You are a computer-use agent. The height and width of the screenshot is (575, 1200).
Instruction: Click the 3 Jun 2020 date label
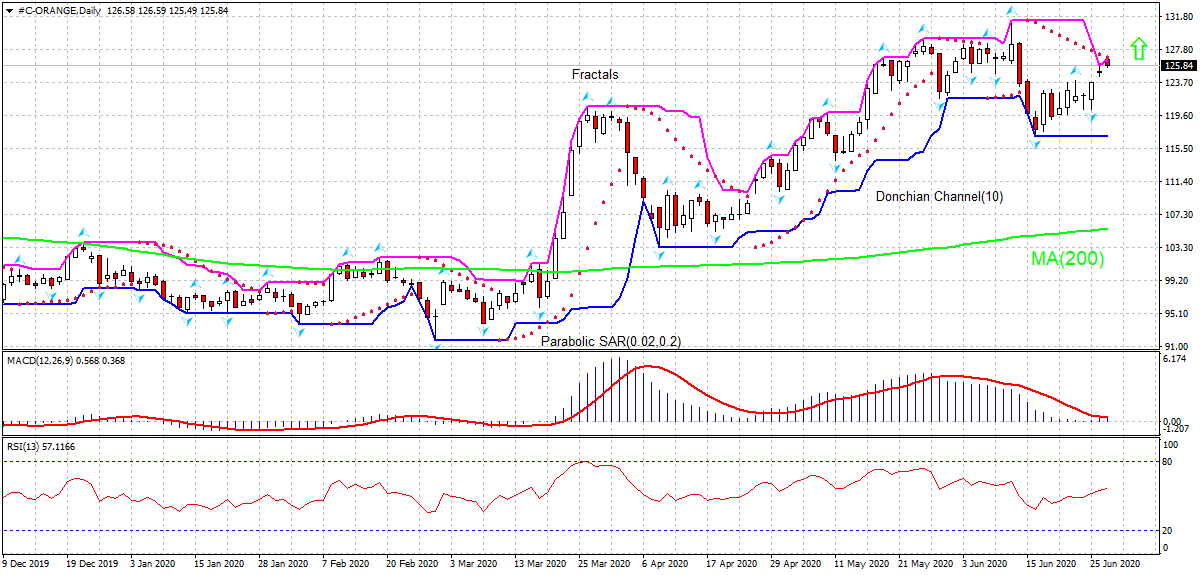[983, 564]
